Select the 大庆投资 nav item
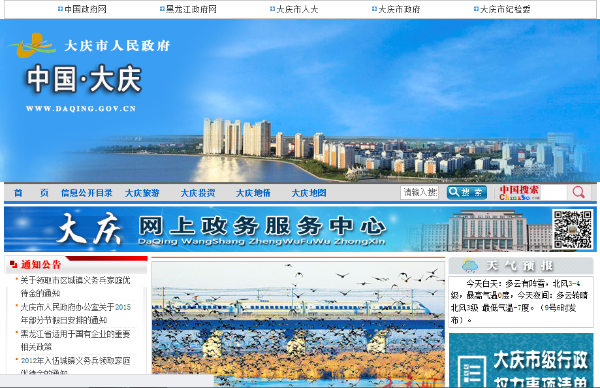The image size is (600, 388). coord(198,193)
